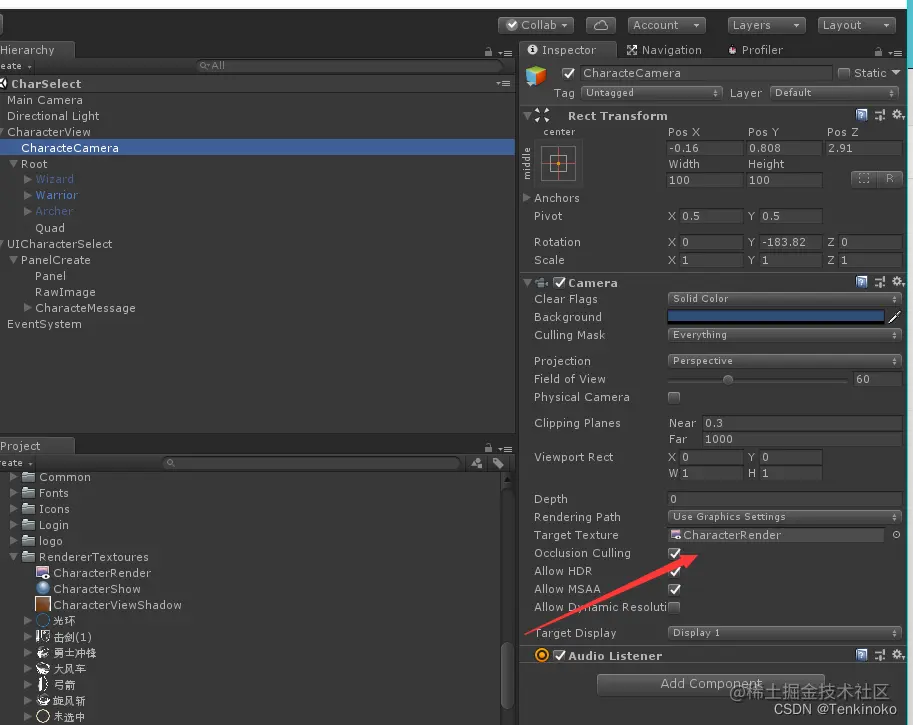The image size is (913, 725).
Task: Click Project search by label icon
Action: click(x=498, y=463)
